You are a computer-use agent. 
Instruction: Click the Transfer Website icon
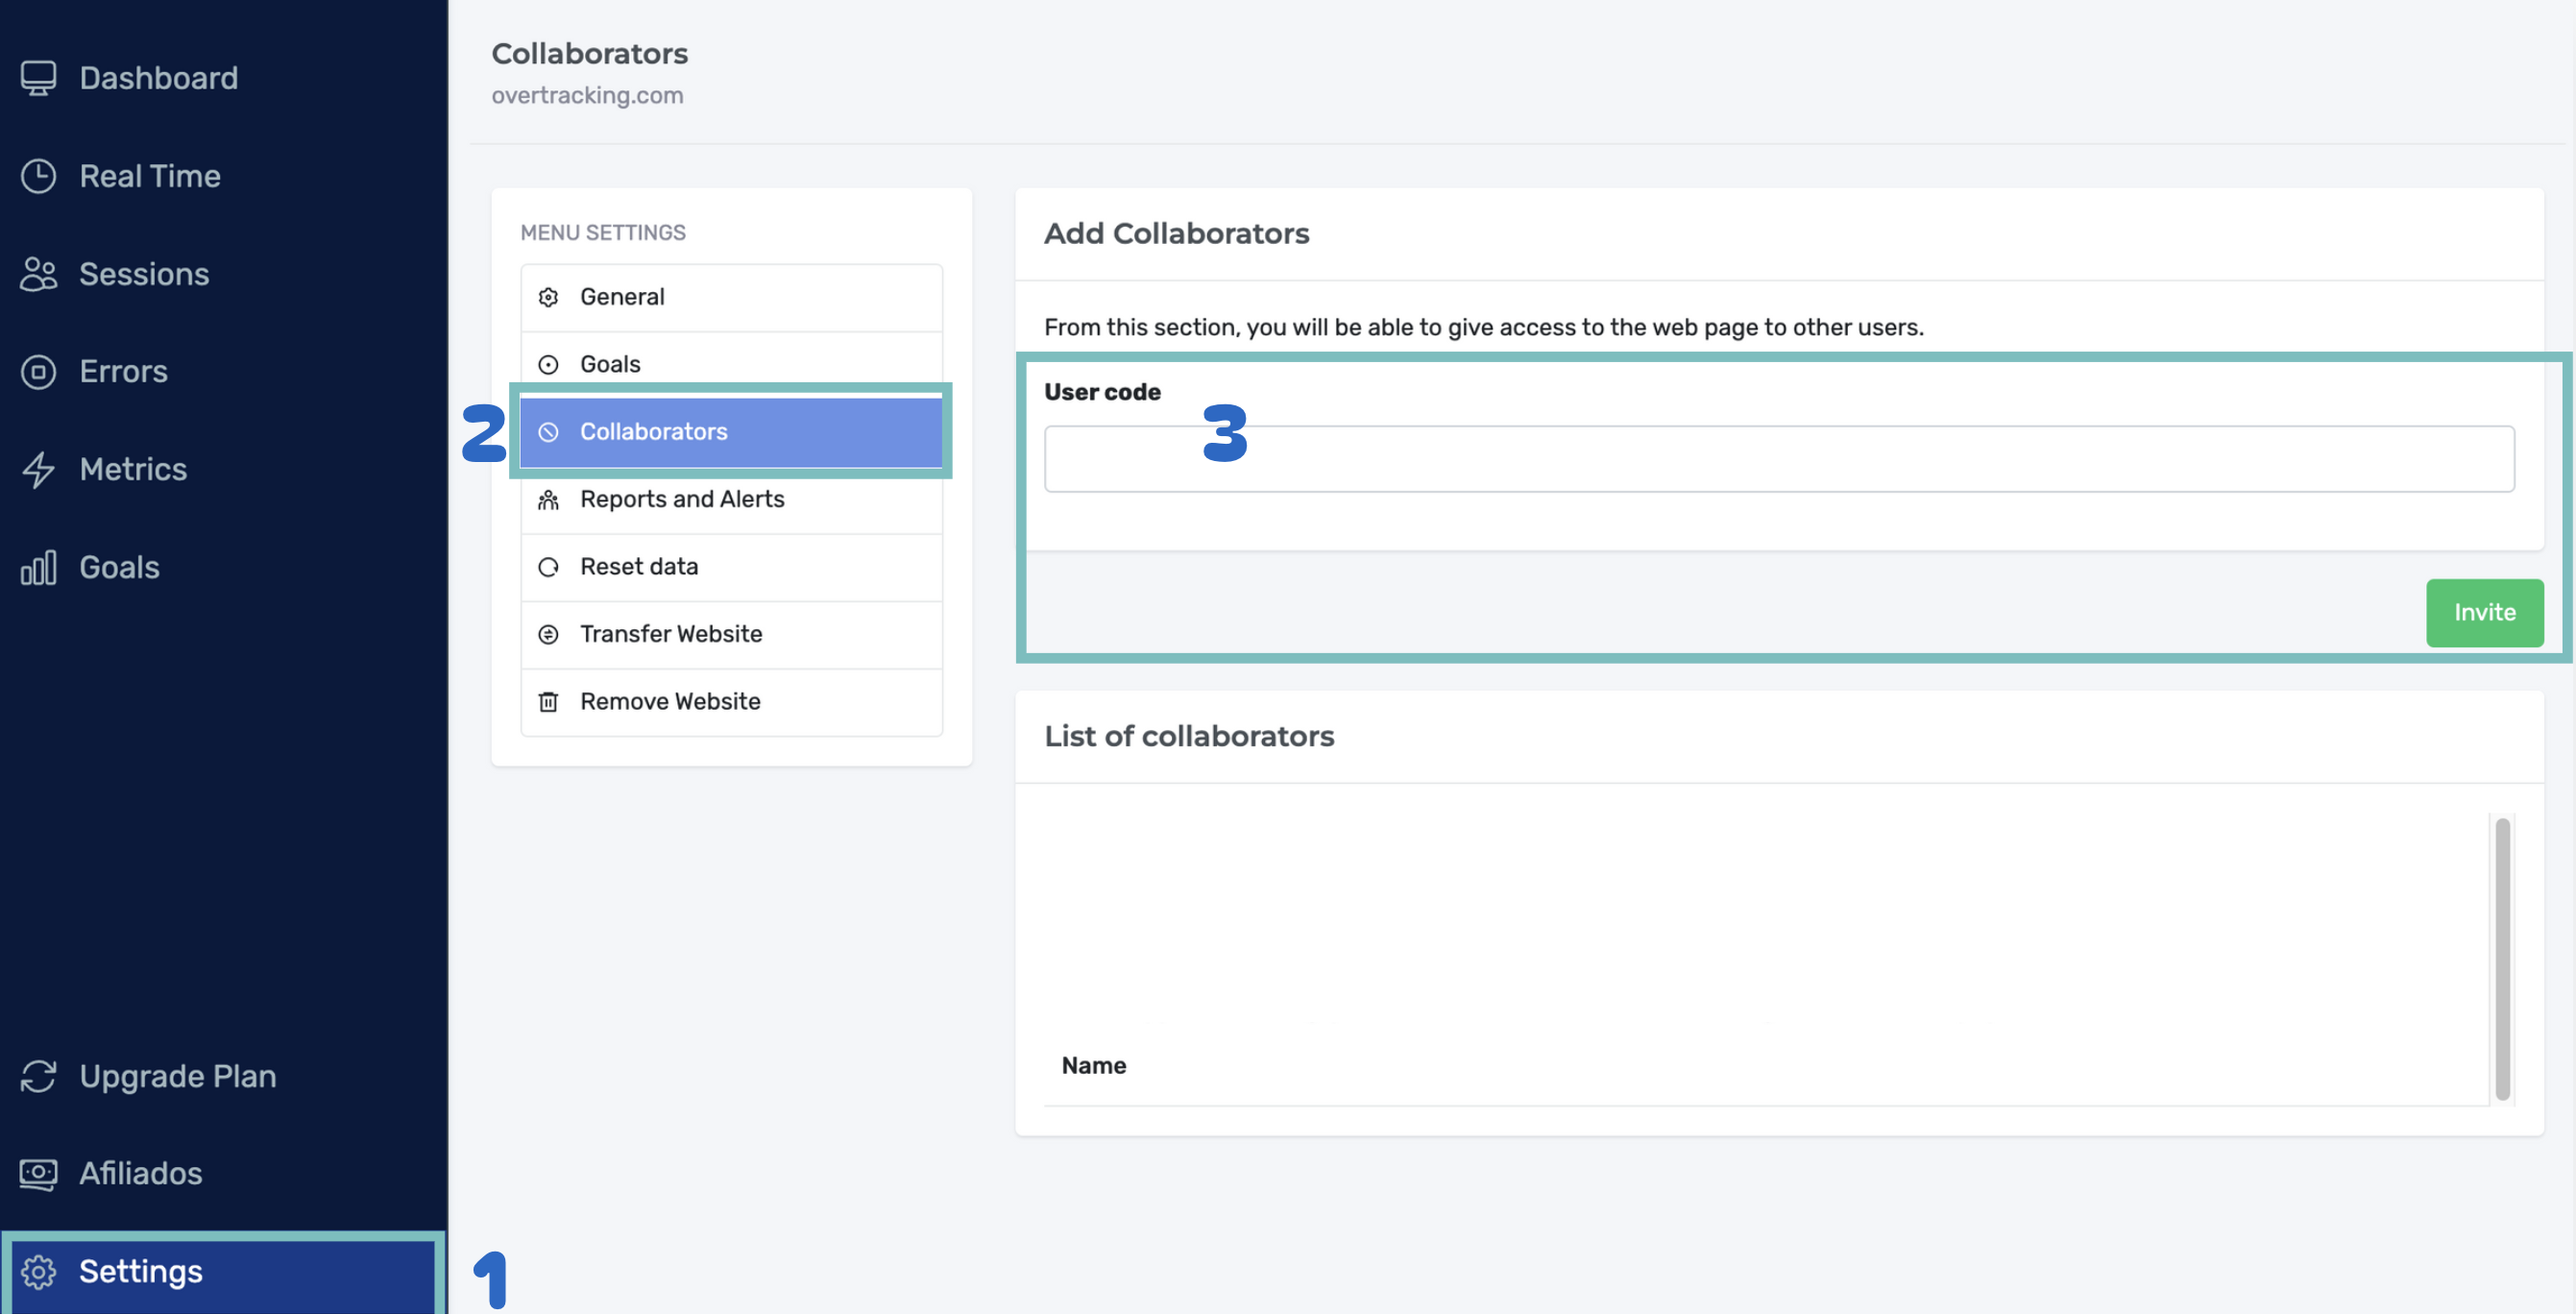point(548,634)
